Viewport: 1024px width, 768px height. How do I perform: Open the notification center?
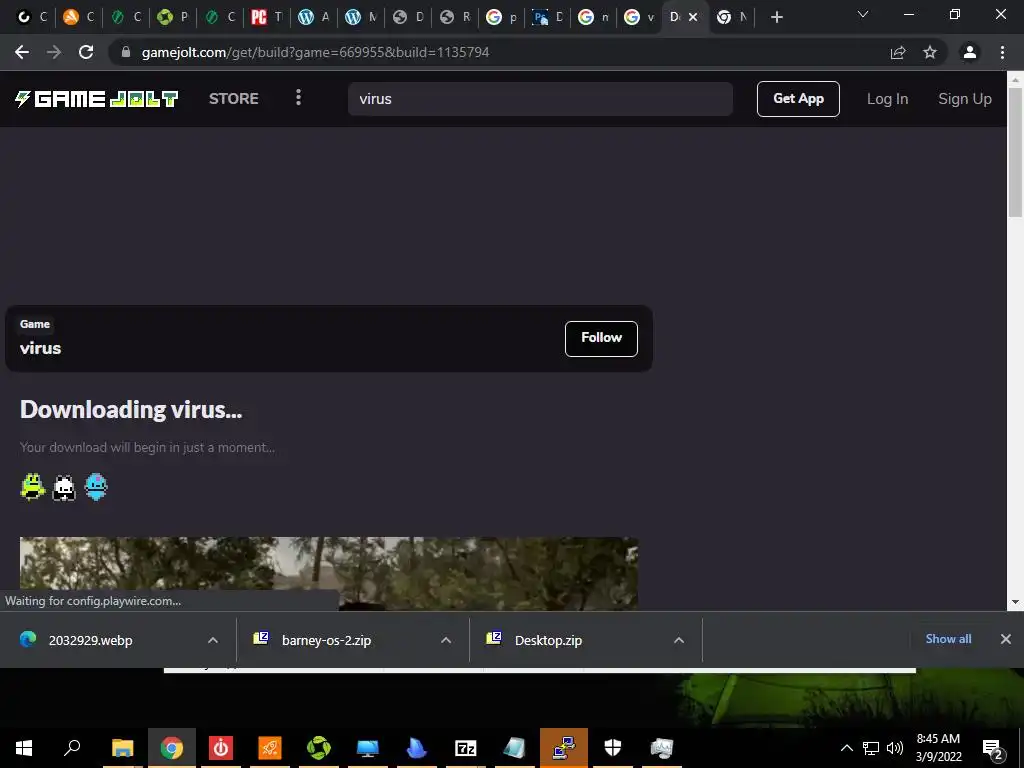(x=993, y=748)
